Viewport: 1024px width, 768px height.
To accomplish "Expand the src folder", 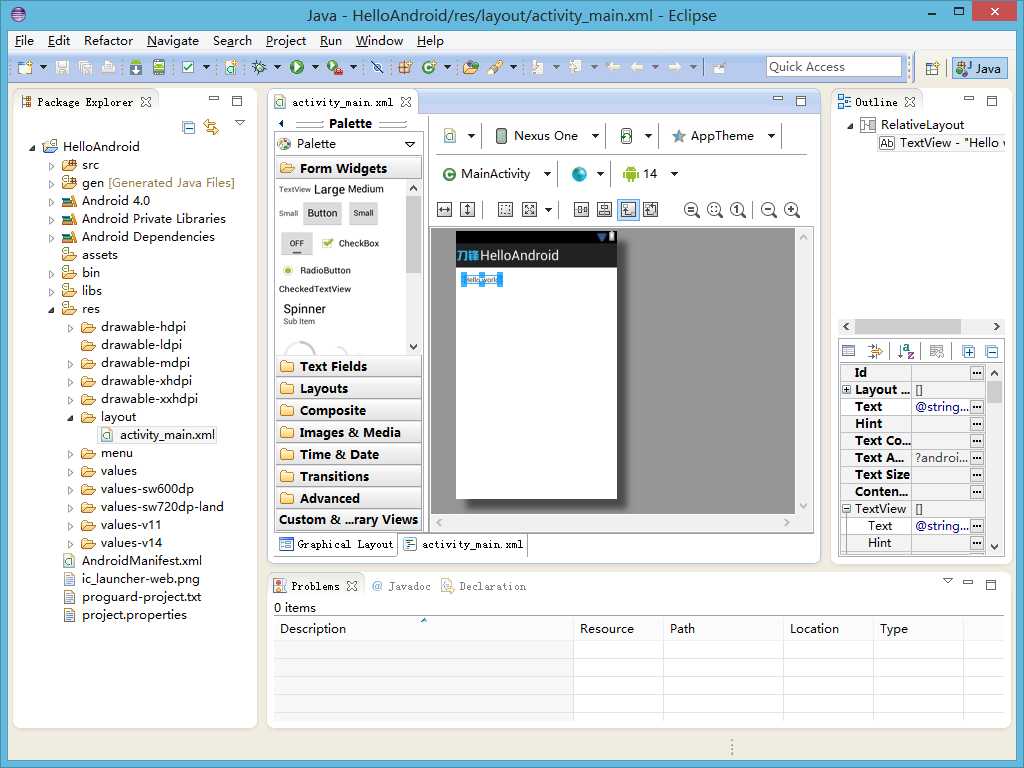I will pos(52,166).
